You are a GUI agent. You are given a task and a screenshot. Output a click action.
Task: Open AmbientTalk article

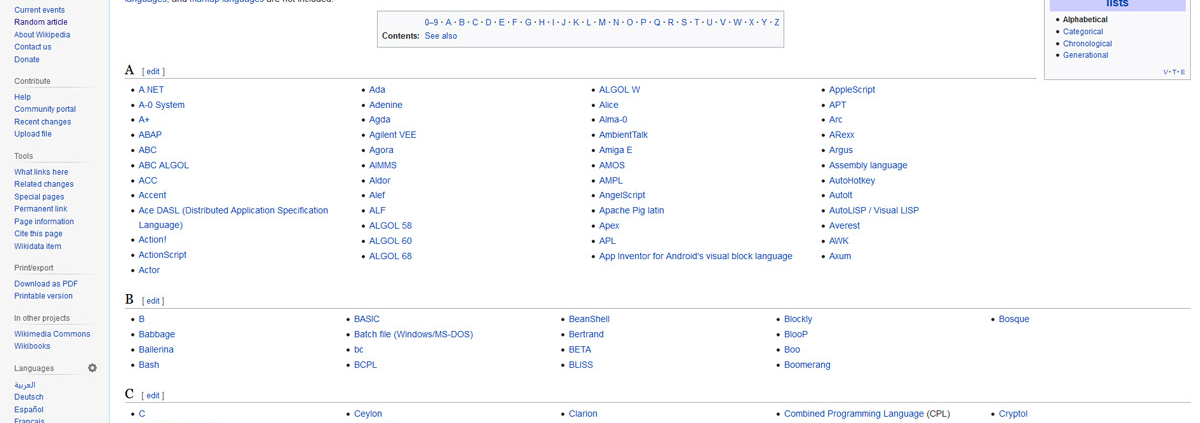tap(623, 135)
